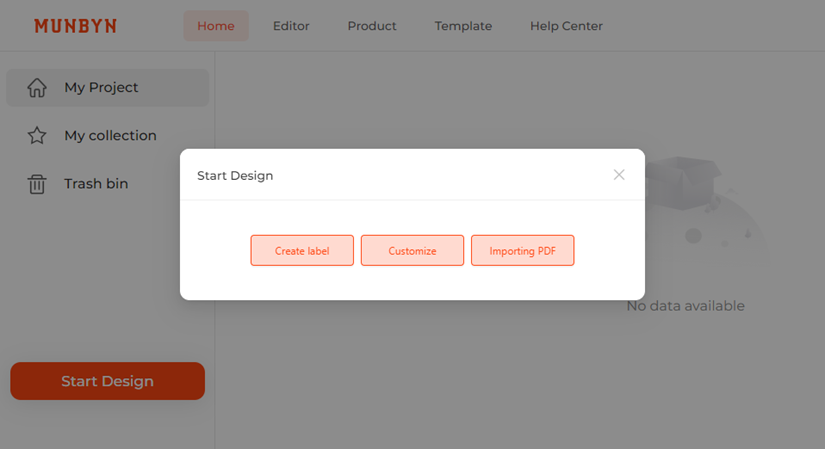This screenshot has height=449, width=825.
Task: Visit the Help Center tab
Action: [566, 26]
